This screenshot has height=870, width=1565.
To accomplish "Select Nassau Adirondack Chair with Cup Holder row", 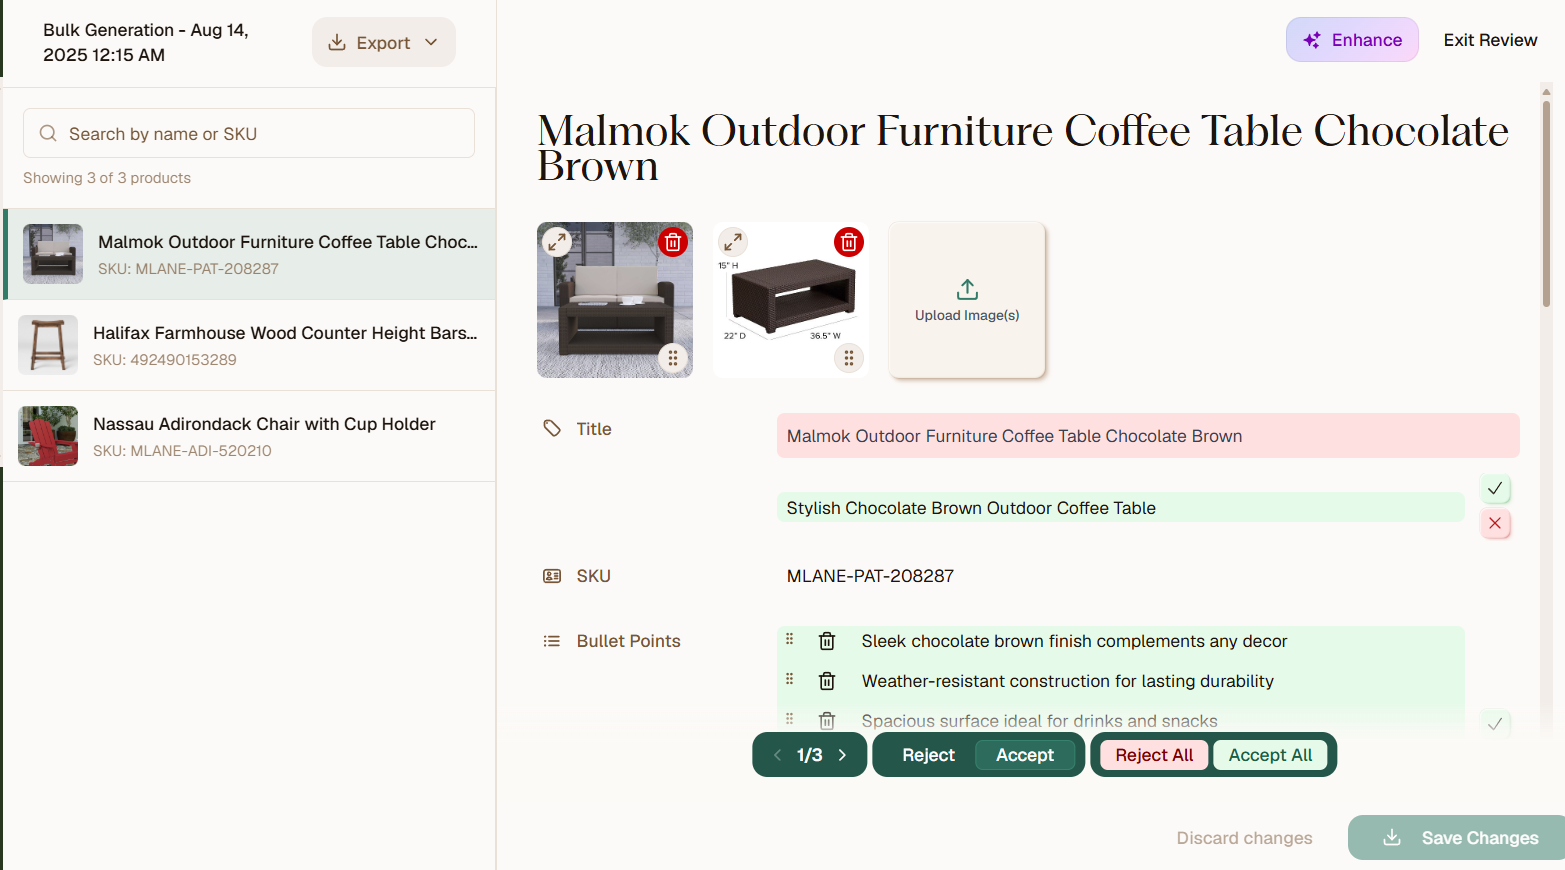I will click(x=250, y=436).
